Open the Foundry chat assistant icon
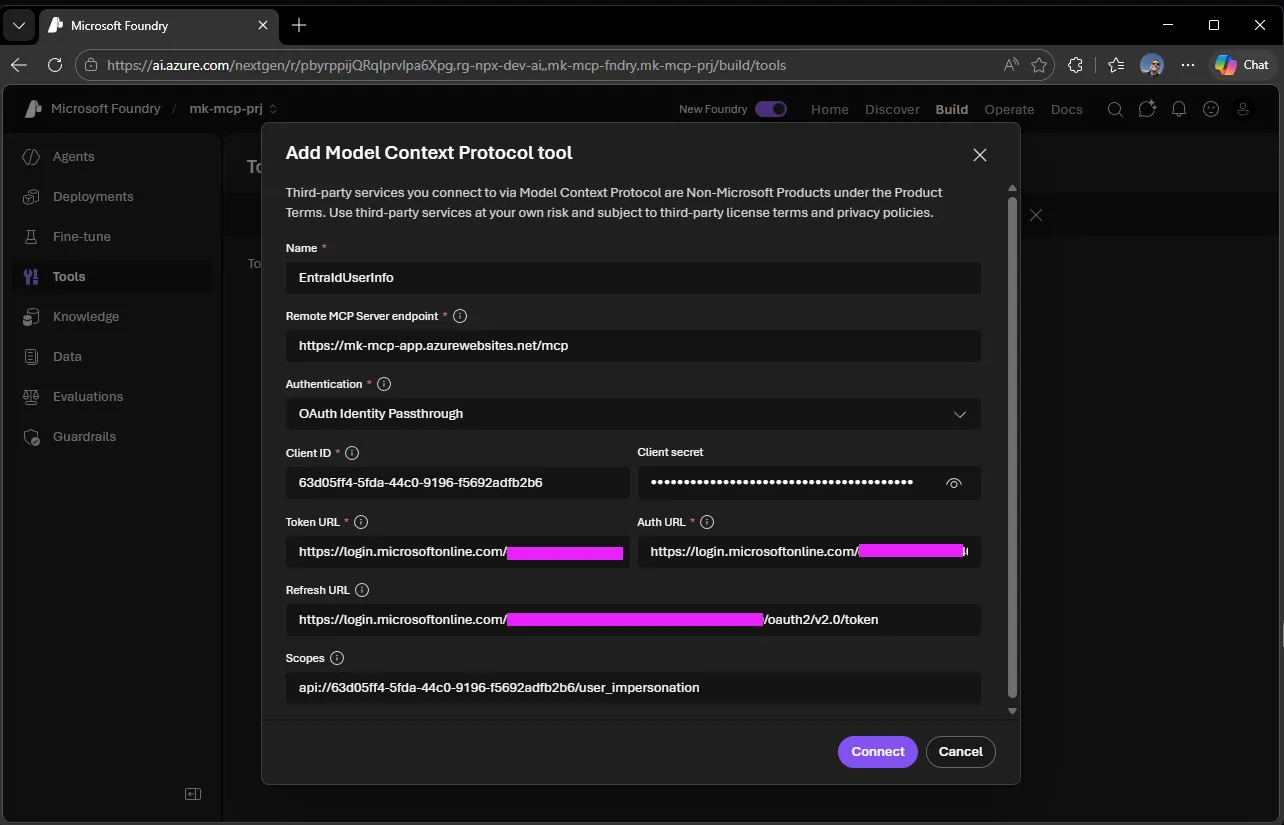The width and height of the screenshot is (1284, 825). (x=1147, y=109)
